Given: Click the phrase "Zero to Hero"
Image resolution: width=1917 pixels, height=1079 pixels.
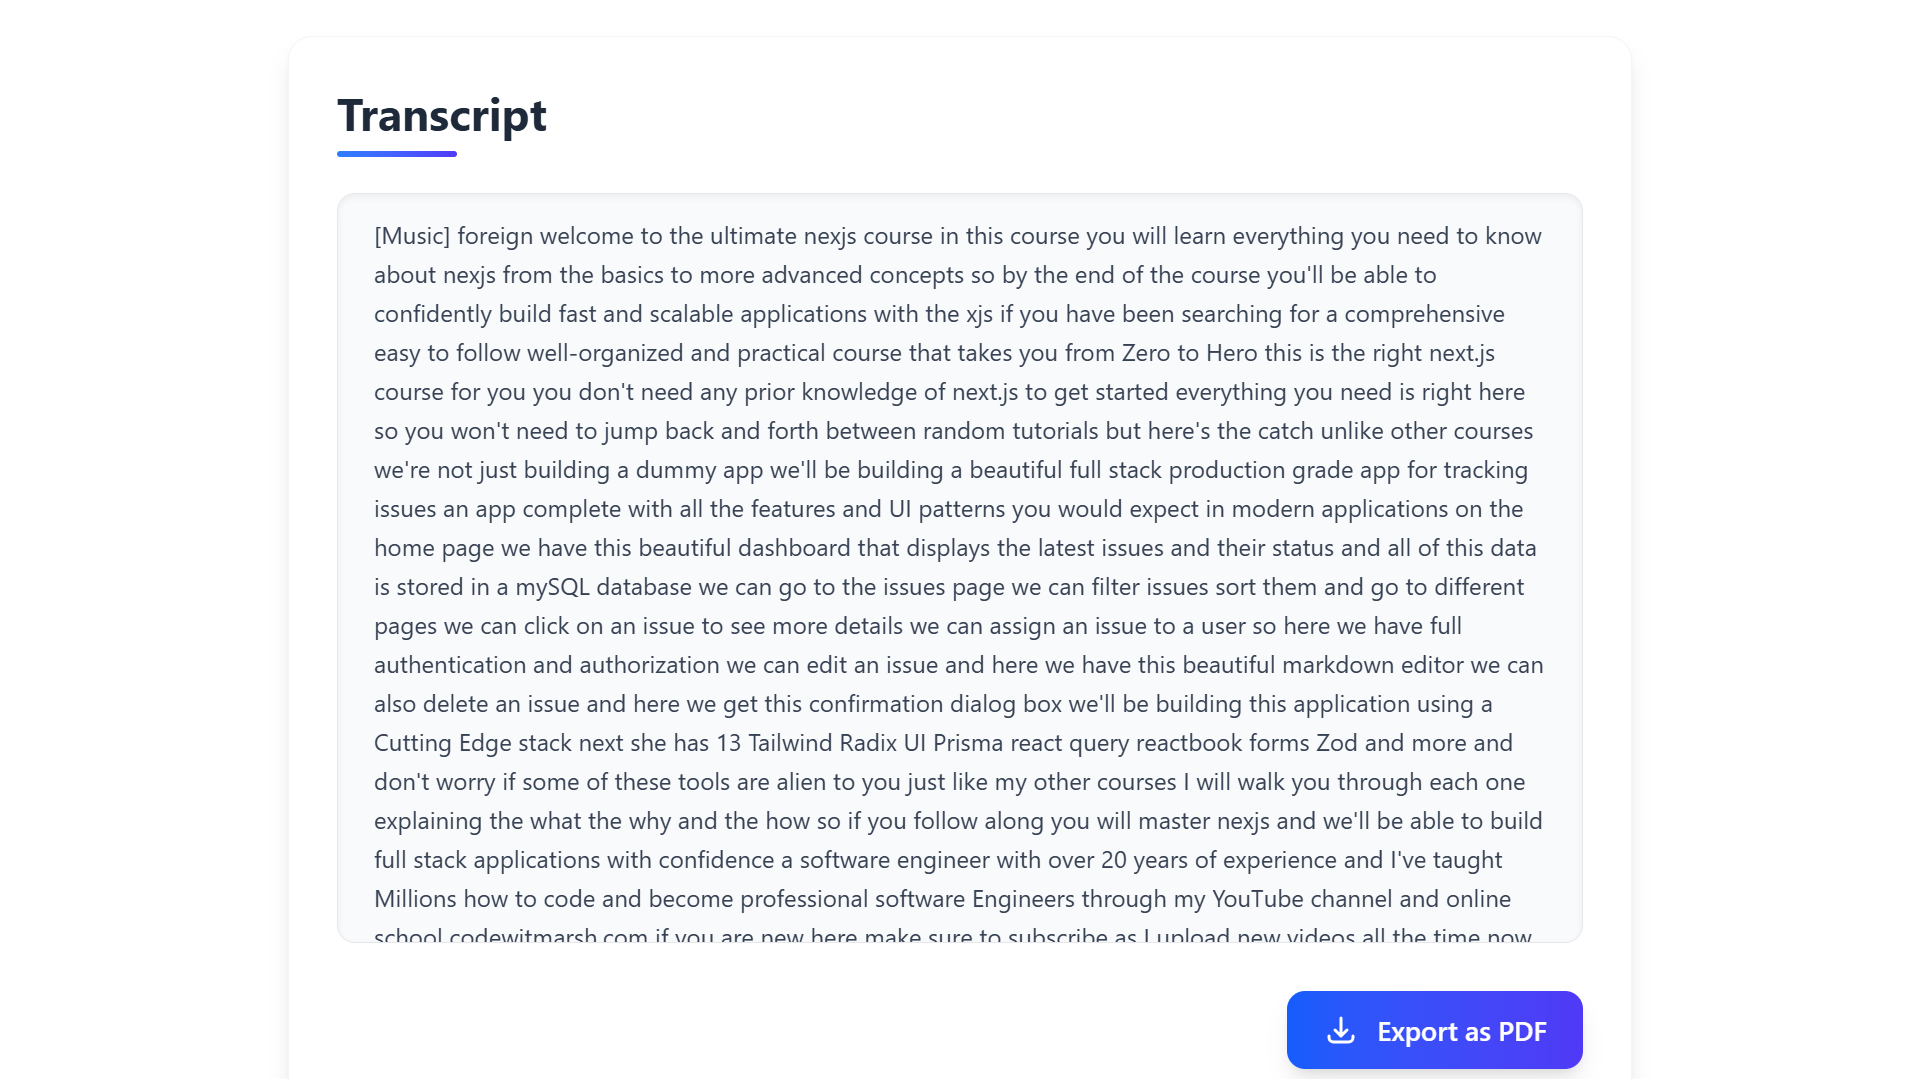Looking at the screenshot, I should point(1188,352).
